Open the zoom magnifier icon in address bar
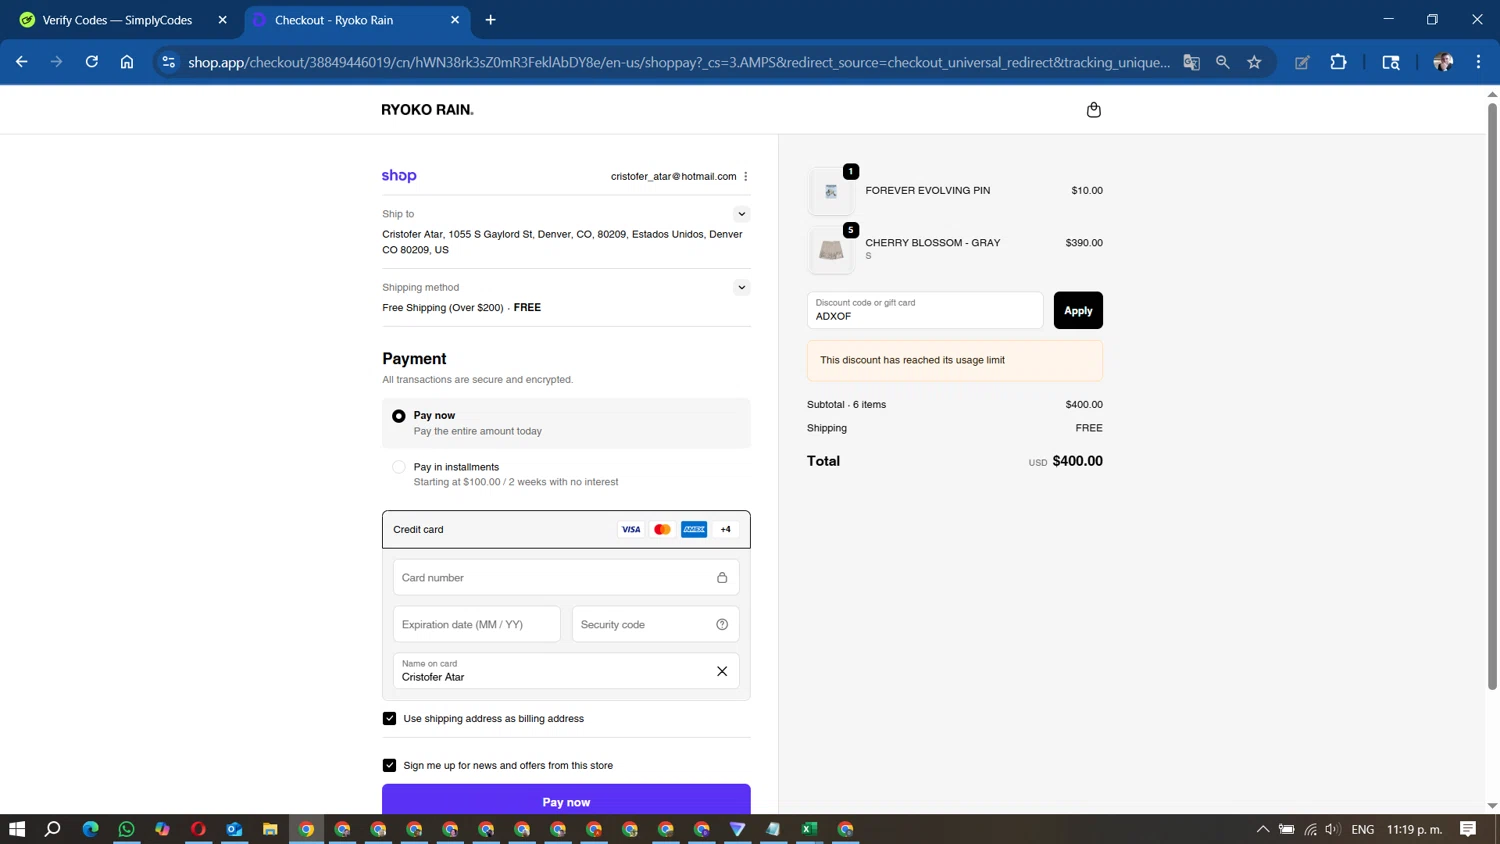The image size is (1500, 844). 1222,62
